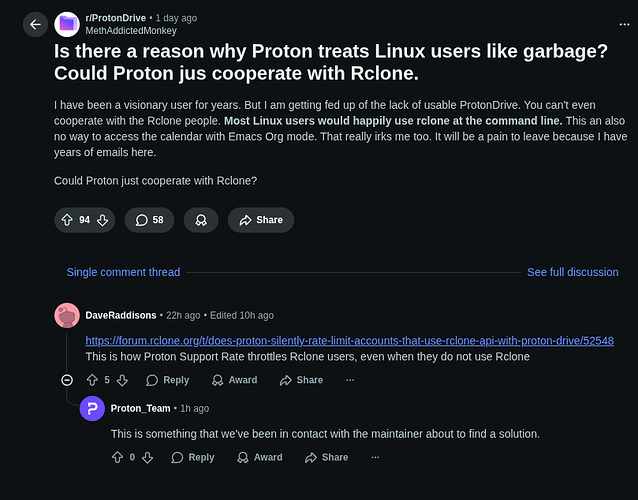Upvote DaveRaddisons' comment
Viewport: 638px width, 500px height.
(93, 380)
